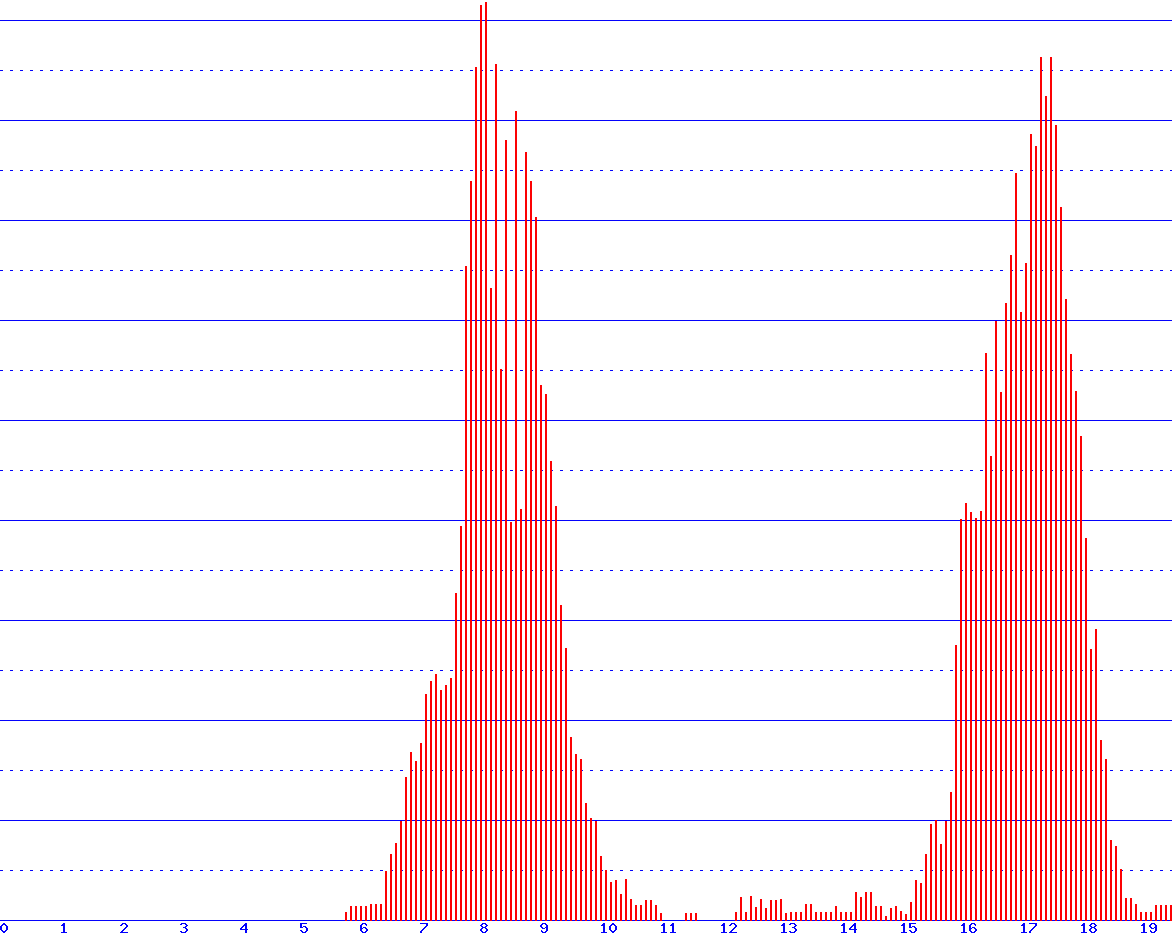Screen dimensions: 1172x940
Task: Click the axis label 2
Action: coord(124,929)
